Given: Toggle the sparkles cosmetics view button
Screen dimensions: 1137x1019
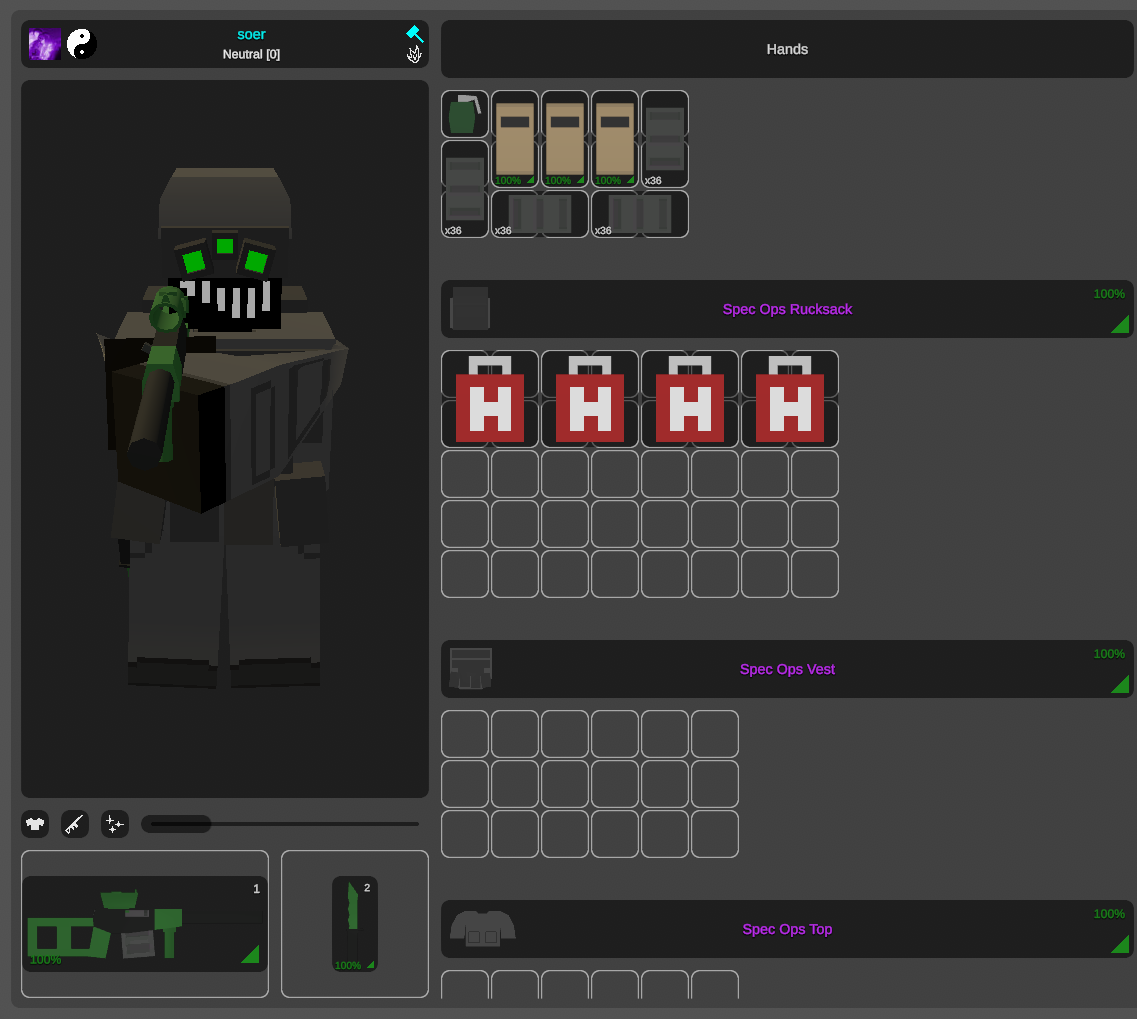Looking at the screenshot, I should click(115, 824).
